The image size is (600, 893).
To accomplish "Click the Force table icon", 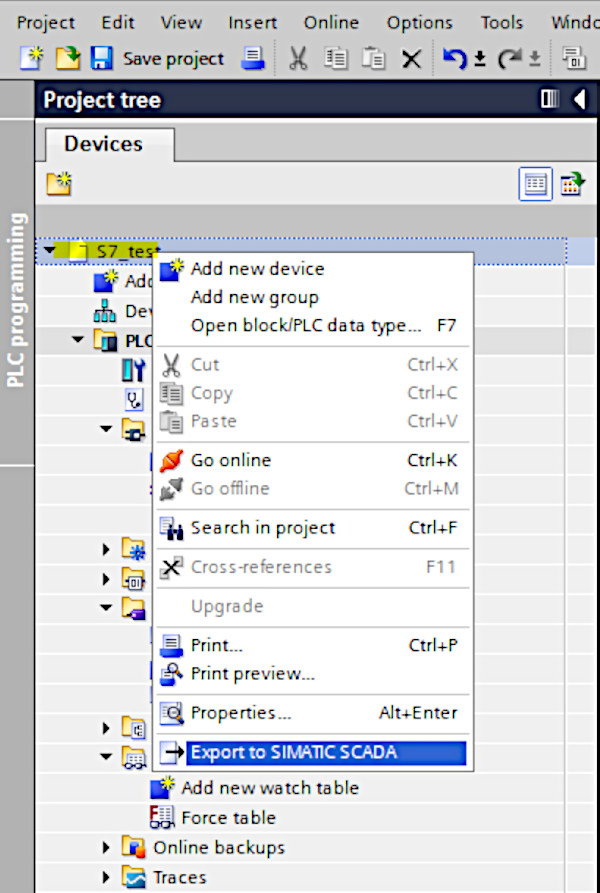I will tap(162, 818).
